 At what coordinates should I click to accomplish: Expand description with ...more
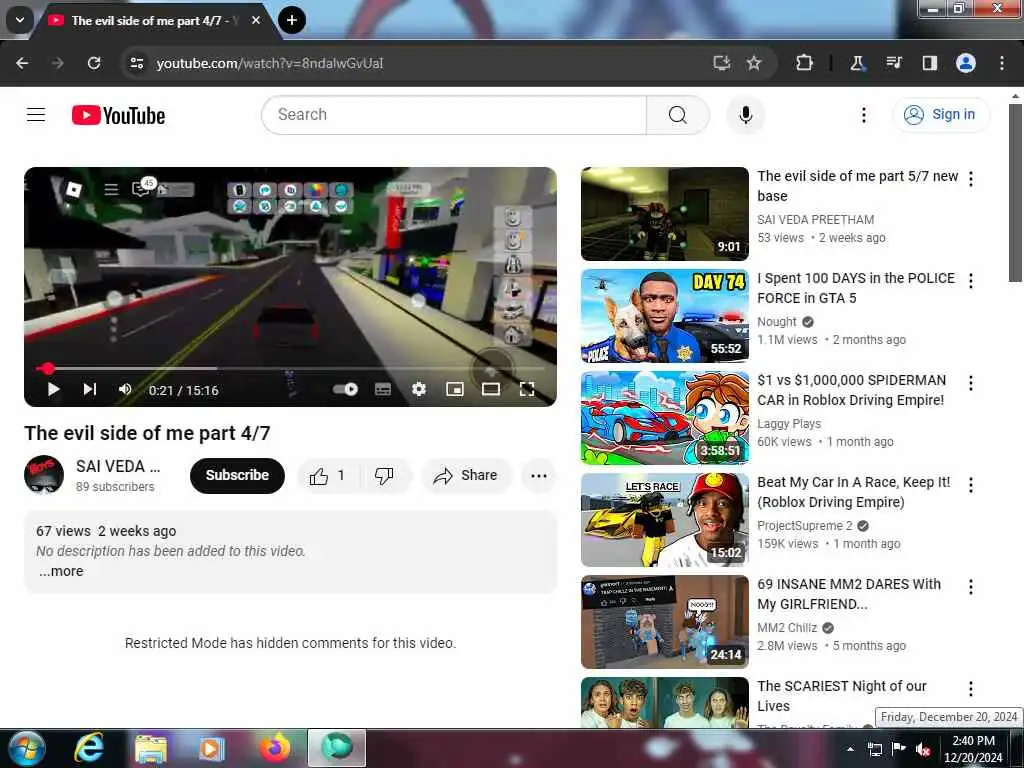pyautogui.click(x=61, y=571)
